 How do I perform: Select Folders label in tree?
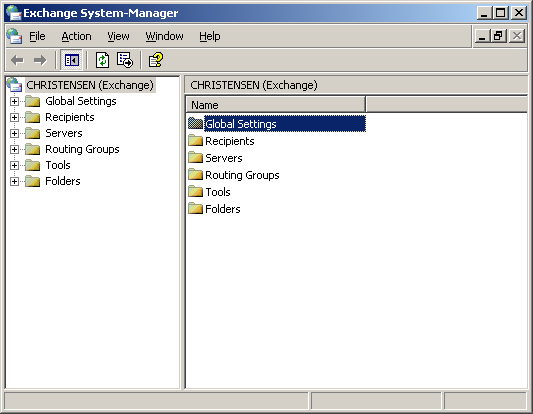(x=63, y=181)
